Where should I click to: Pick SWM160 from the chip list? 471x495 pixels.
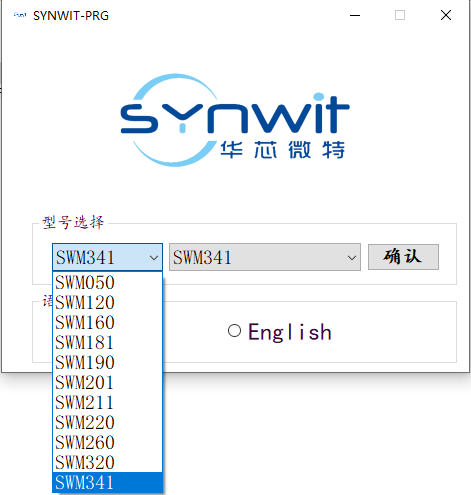(x=107, y=322)
